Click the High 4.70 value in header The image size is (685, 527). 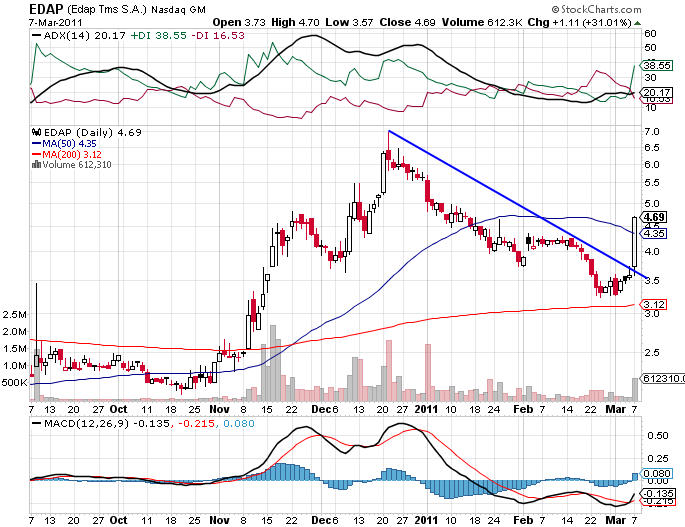(x=295, y=22)
